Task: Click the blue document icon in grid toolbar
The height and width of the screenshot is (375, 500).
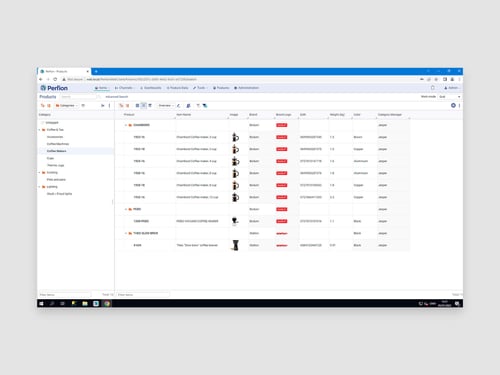Action: pyautogui.click(x=188, y=106)
